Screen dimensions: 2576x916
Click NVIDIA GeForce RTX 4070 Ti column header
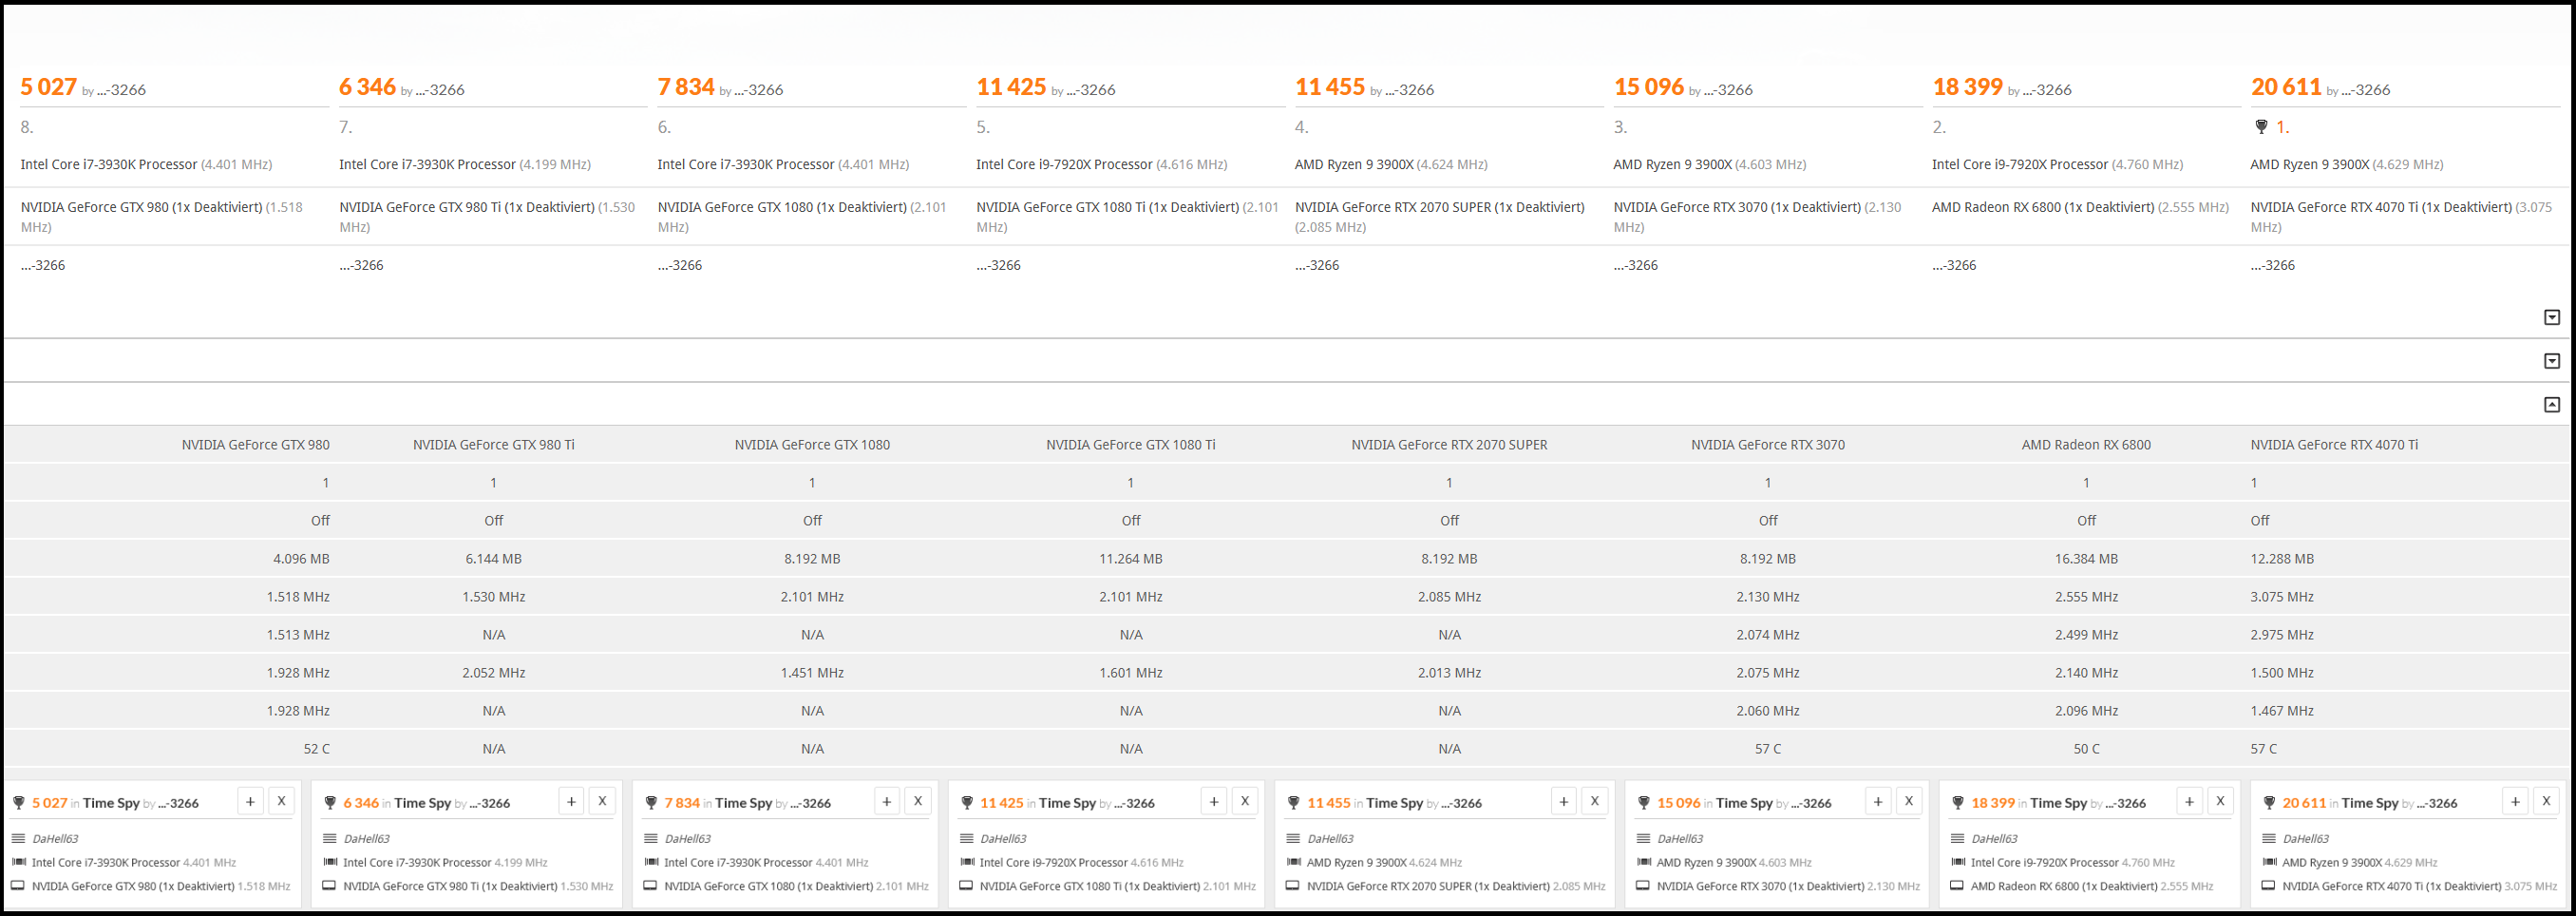coord(2334,445)
